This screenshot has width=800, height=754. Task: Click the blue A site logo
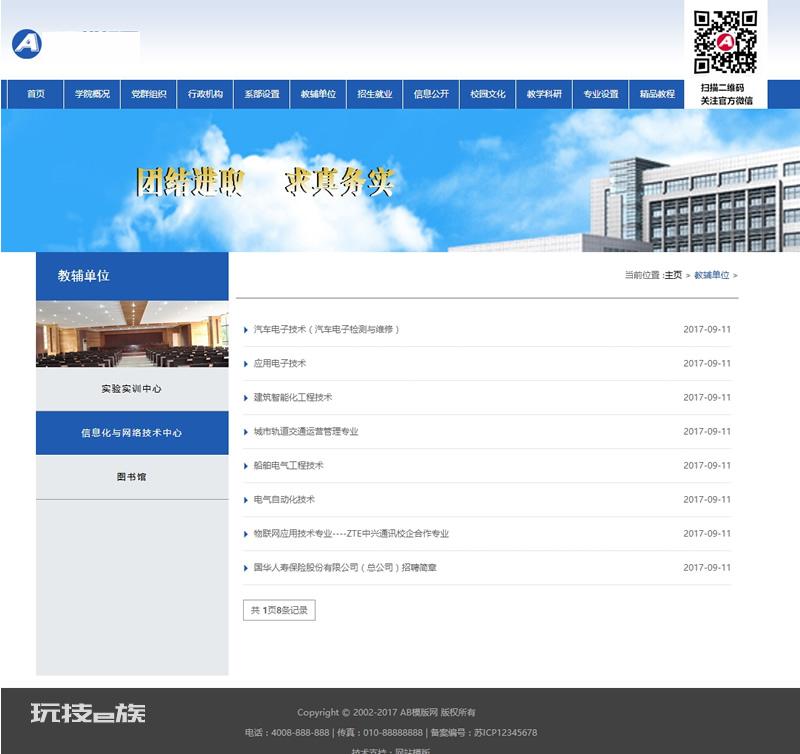point(27,43)
